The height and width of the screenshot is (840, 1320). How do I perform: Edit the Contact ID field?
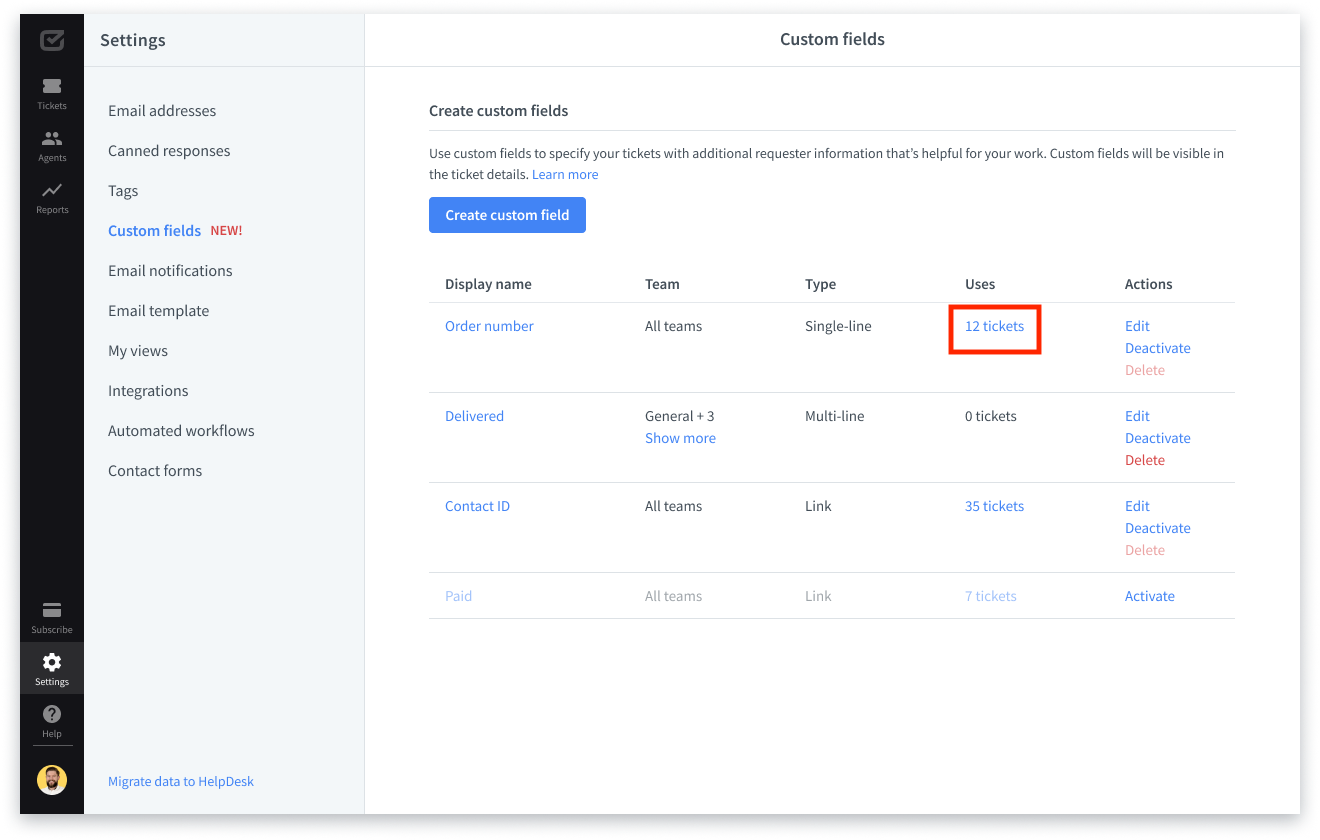coord(1137,506)
